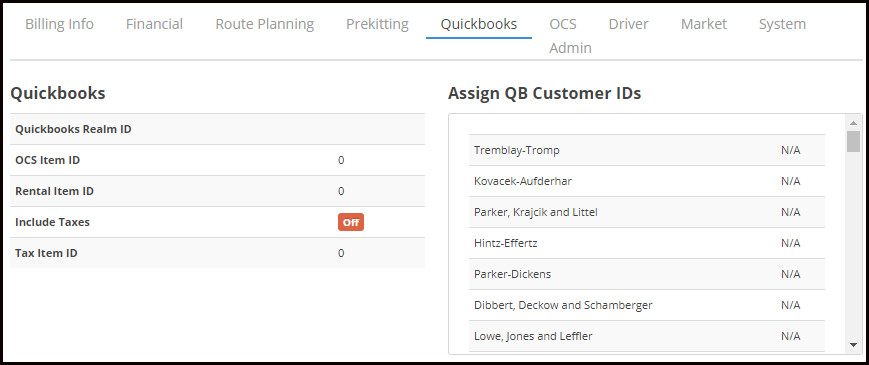The image size is (869, 365).
Task: Click the scrollbar up arrow in customer list
Action: [x=853, y=123]
